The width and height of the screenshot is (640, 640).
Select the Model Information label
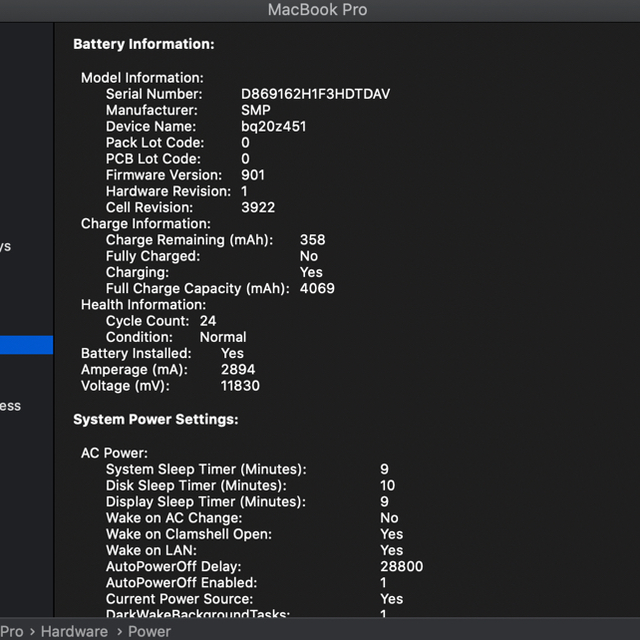click(x=142, y=78)
